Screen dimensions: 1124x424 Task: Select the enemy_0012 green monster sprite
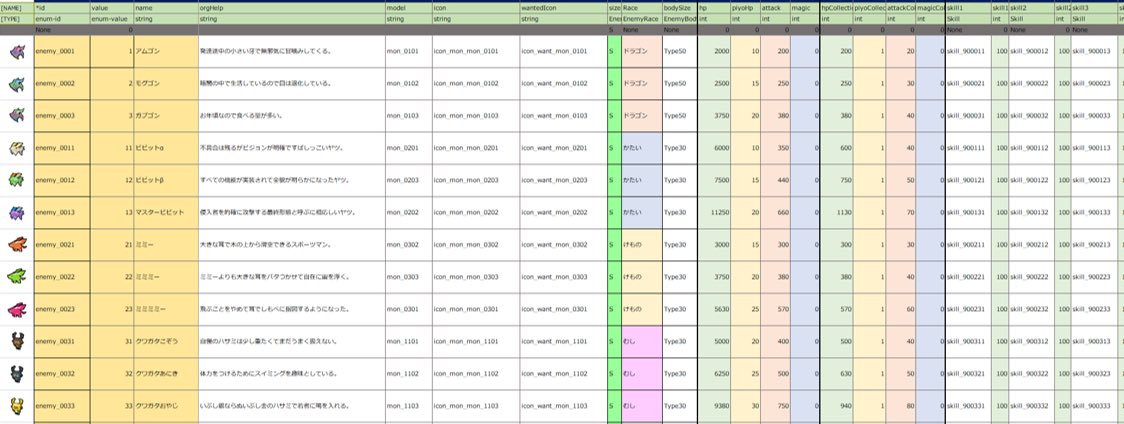[x=17, y=180]
